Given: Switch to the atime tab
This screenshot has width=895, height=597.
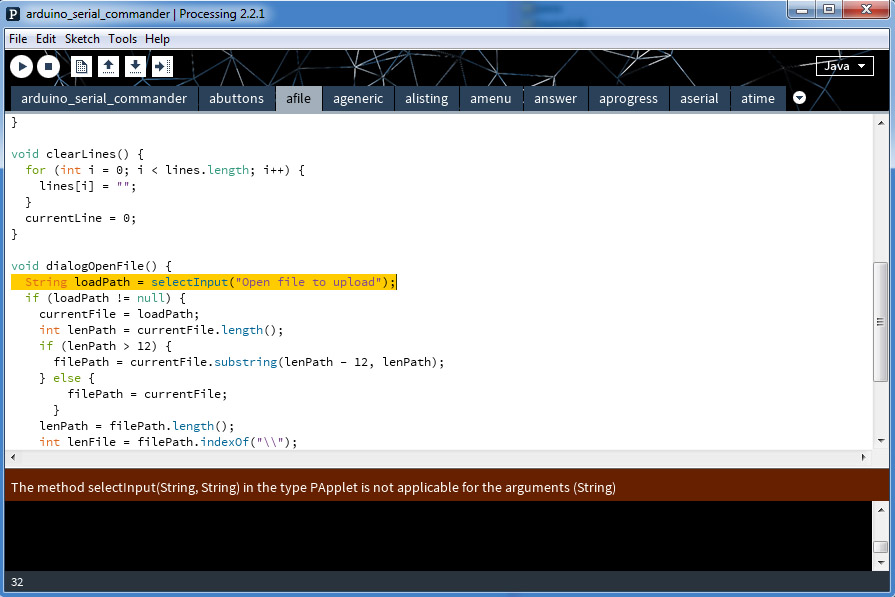Looking at the screenshot, I should [757, 99].
